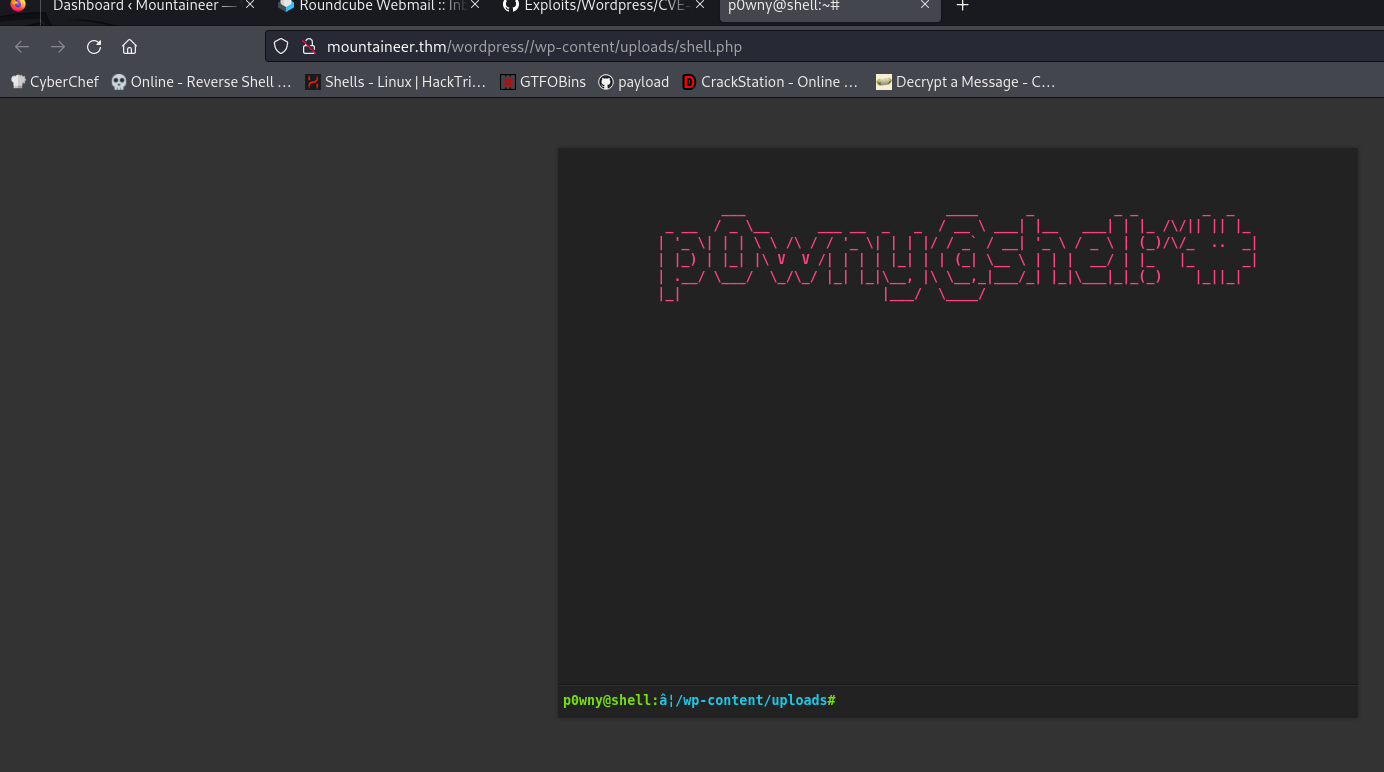The image size is (1384, 772).
Task: Open a new tab with plus
Action: coord(962,6)
